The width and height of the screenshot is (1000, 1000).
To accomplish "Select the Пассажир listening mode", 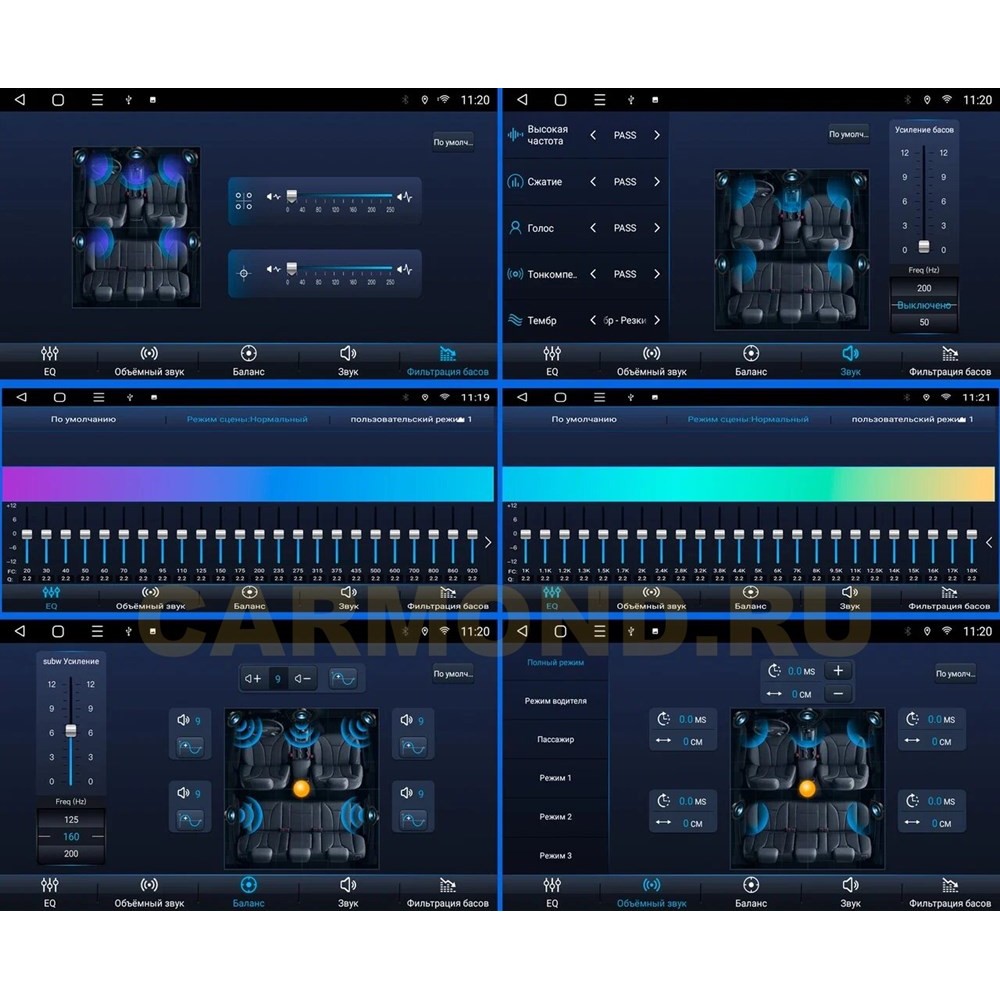I will pyautogui.click(x=555, y=740).
